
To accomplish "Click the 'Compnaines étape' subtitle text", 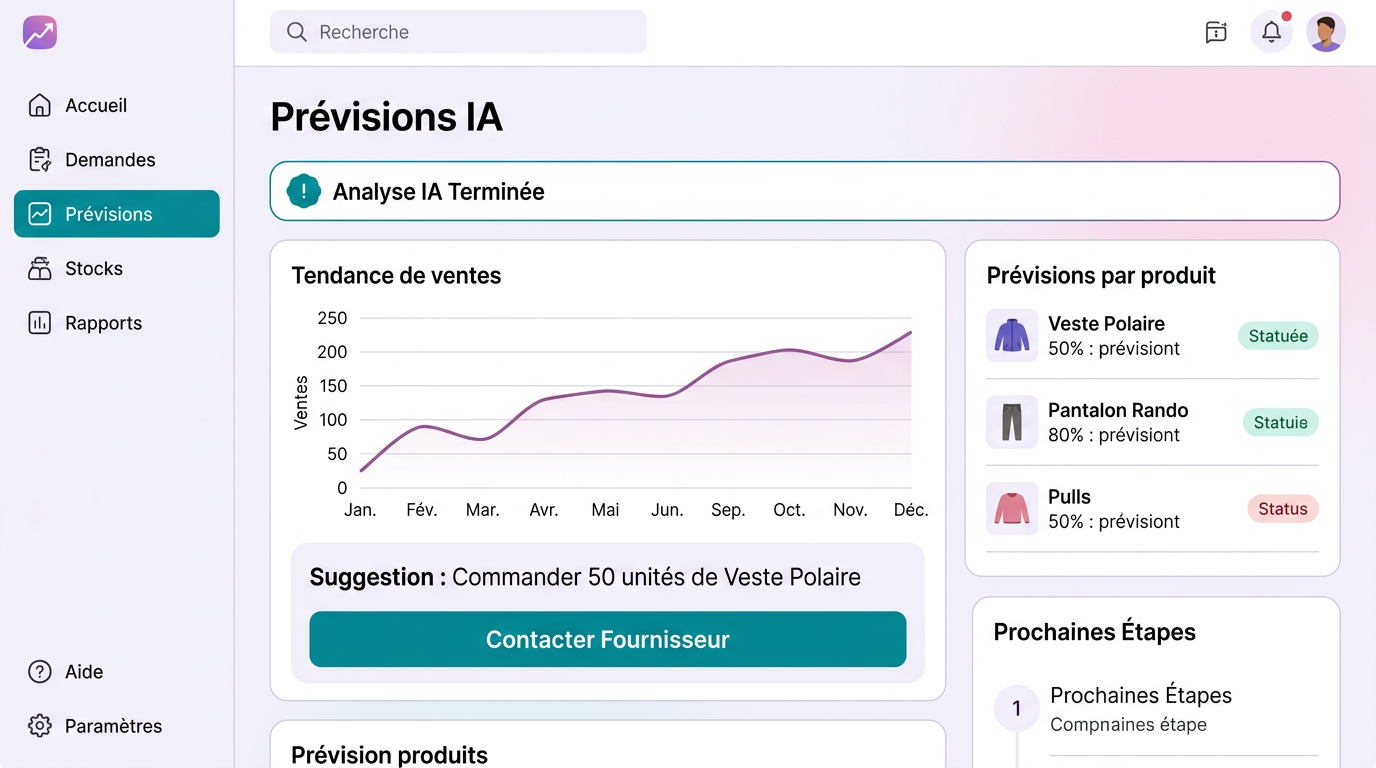I will tap(1128, 724).
